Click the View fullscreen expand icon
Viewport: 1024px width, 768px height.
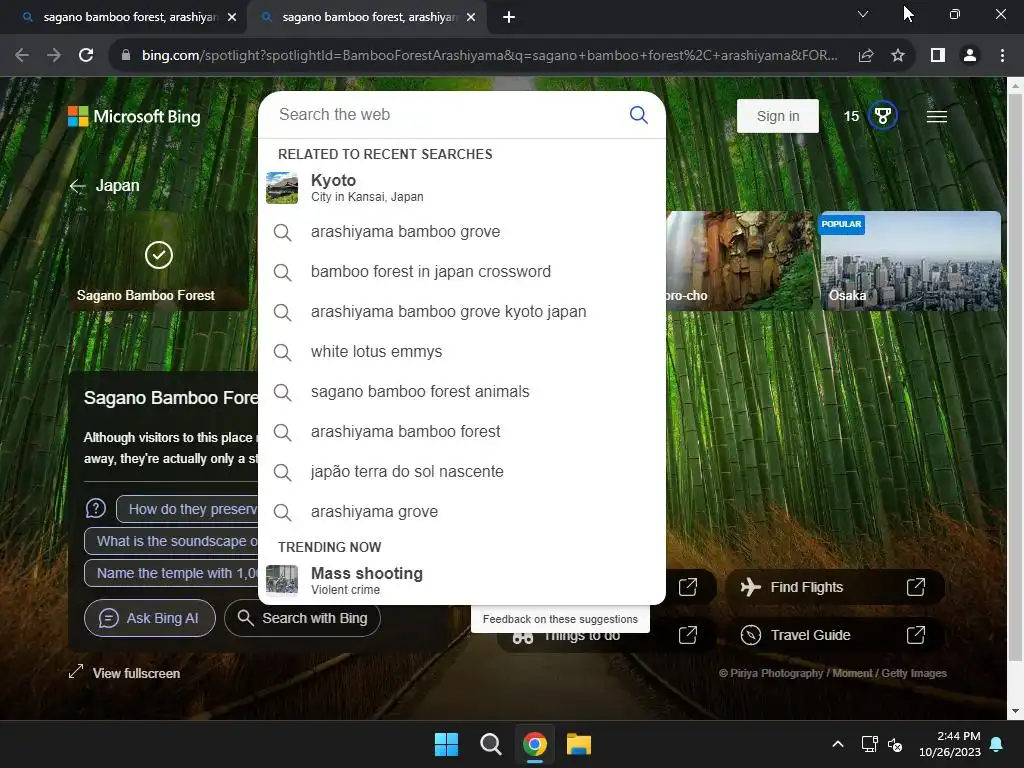[x=76, y=671]
